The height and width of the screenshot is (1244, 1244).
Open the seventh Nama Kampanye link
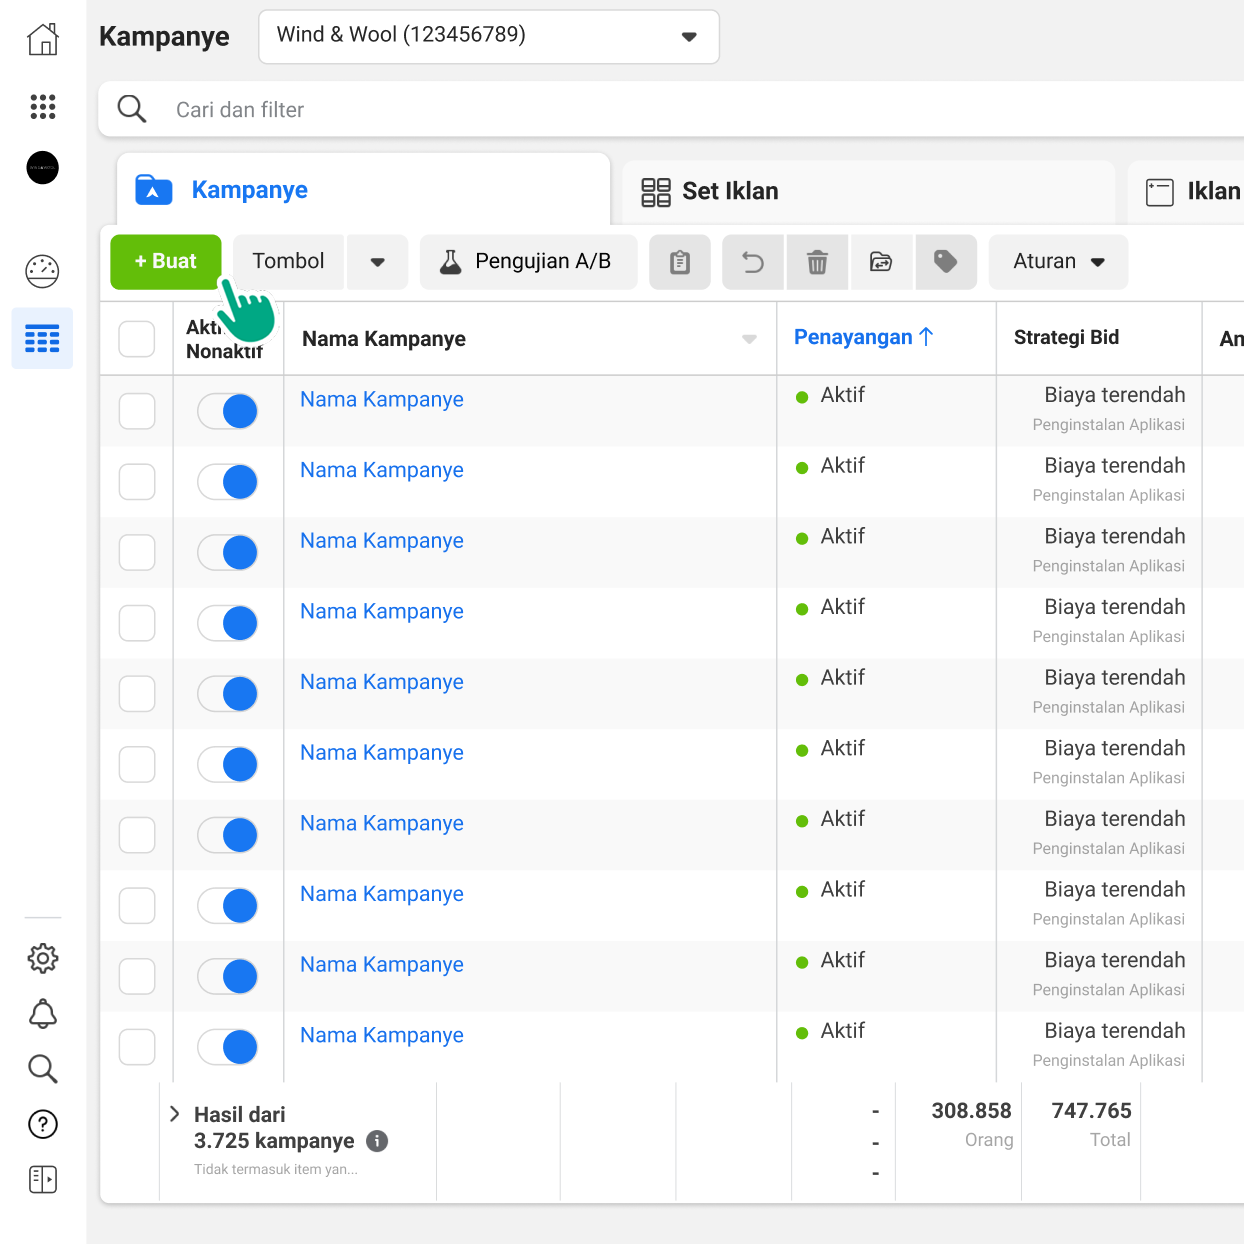point(382,823)
